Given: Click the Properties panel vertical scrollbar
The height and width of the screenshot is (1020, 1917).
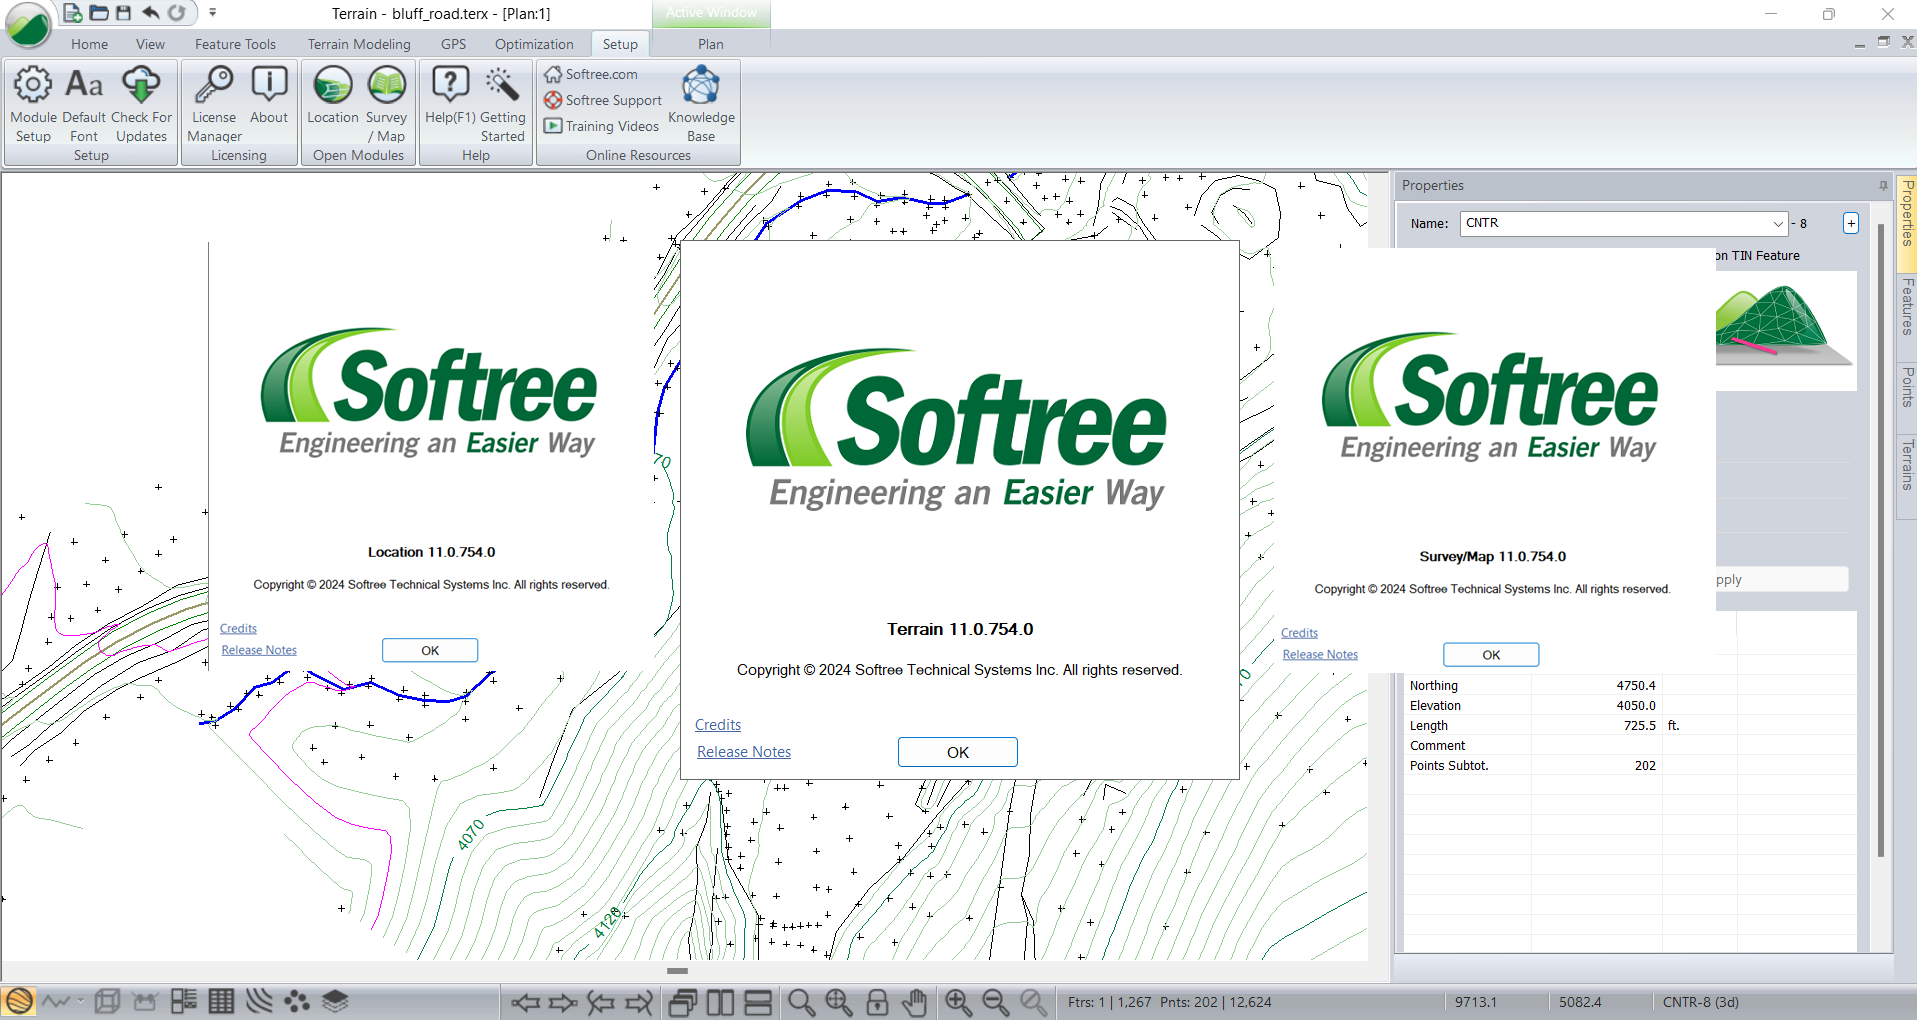Looking at the screenshot, I should click(x=1881, y=540).
